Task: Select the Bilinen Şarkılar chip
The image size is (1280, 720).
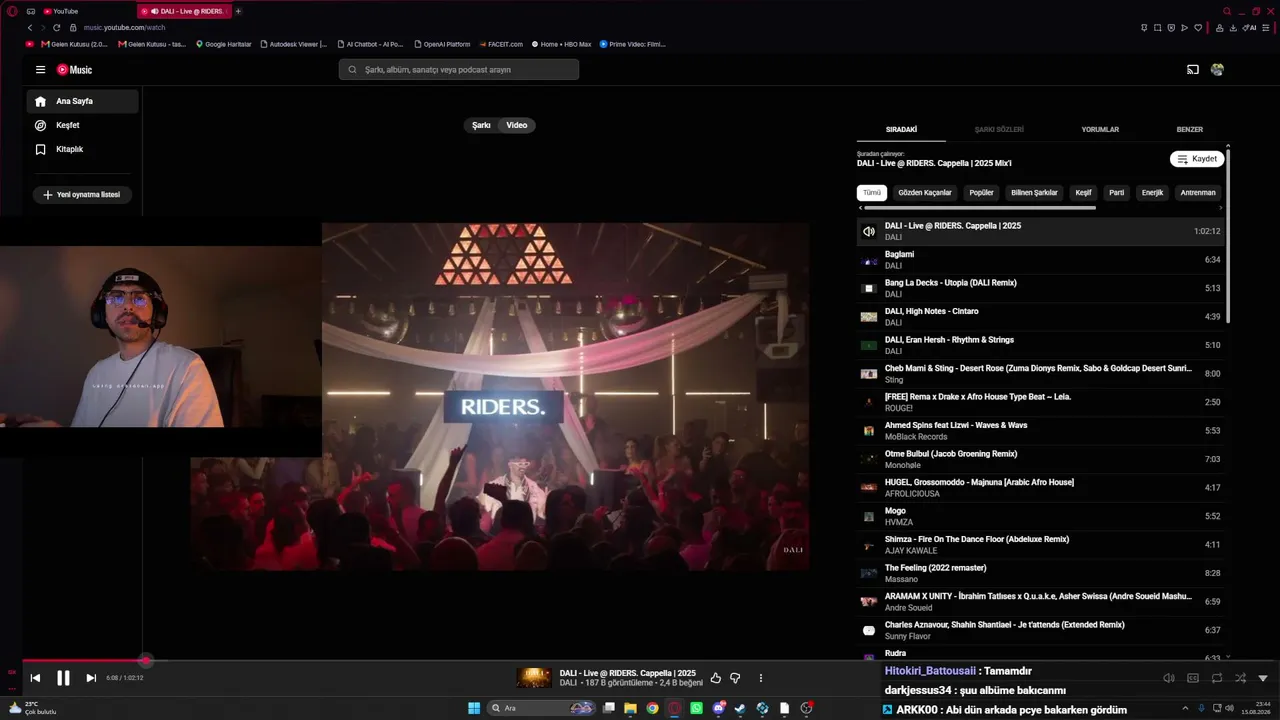Action: pos(1034,193)
